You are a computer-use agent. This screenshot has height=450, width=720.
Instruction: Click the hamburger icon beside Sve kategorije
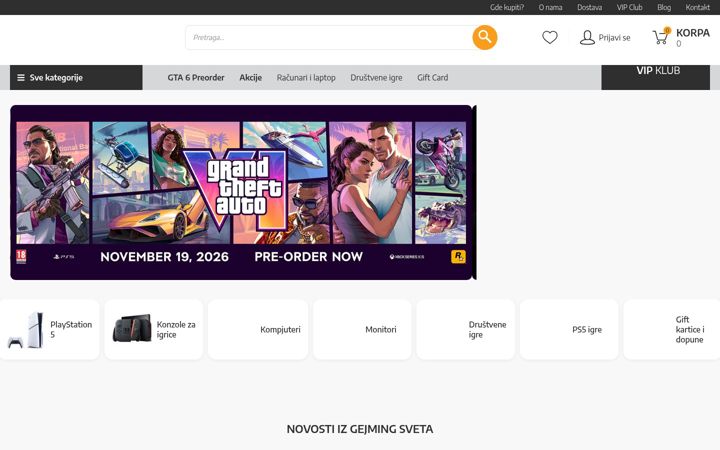(x=21, y=78)
